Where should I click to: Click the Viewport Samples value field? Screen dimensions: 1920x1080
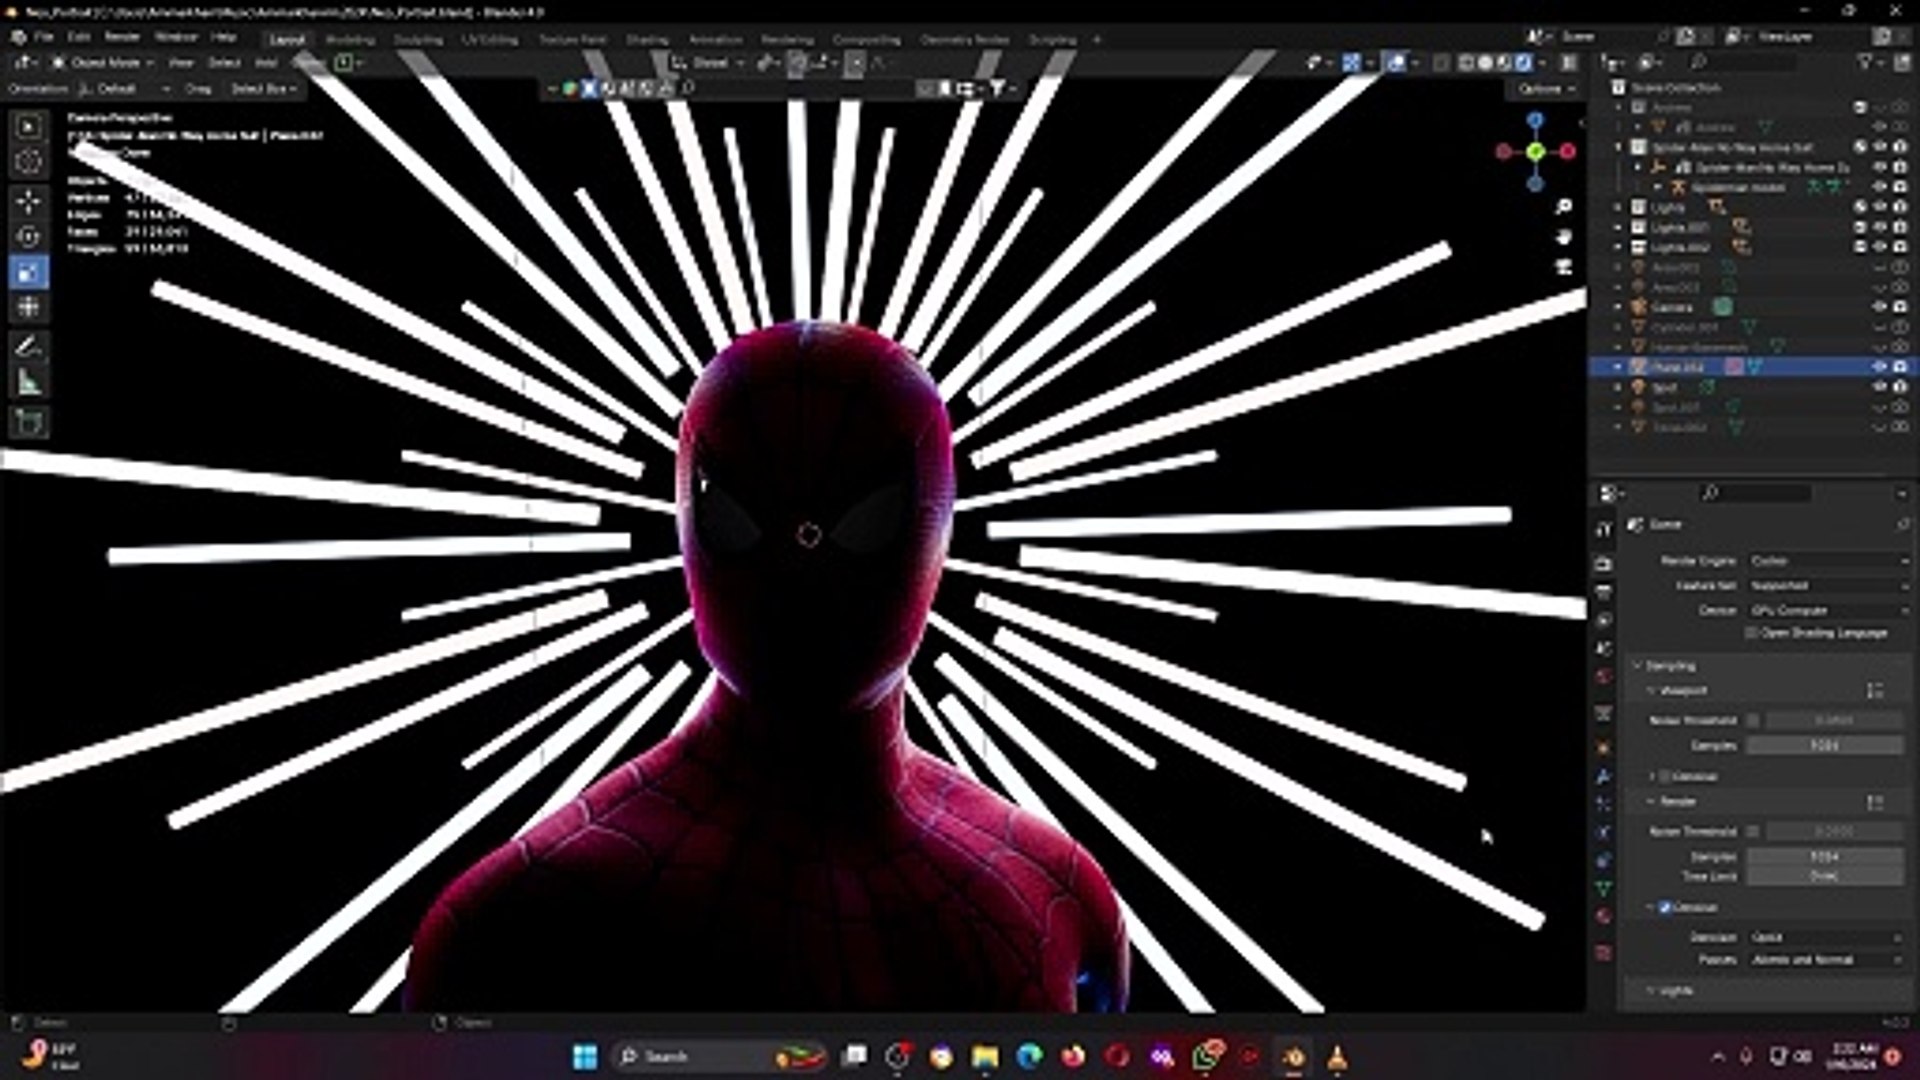[1825, 746]
